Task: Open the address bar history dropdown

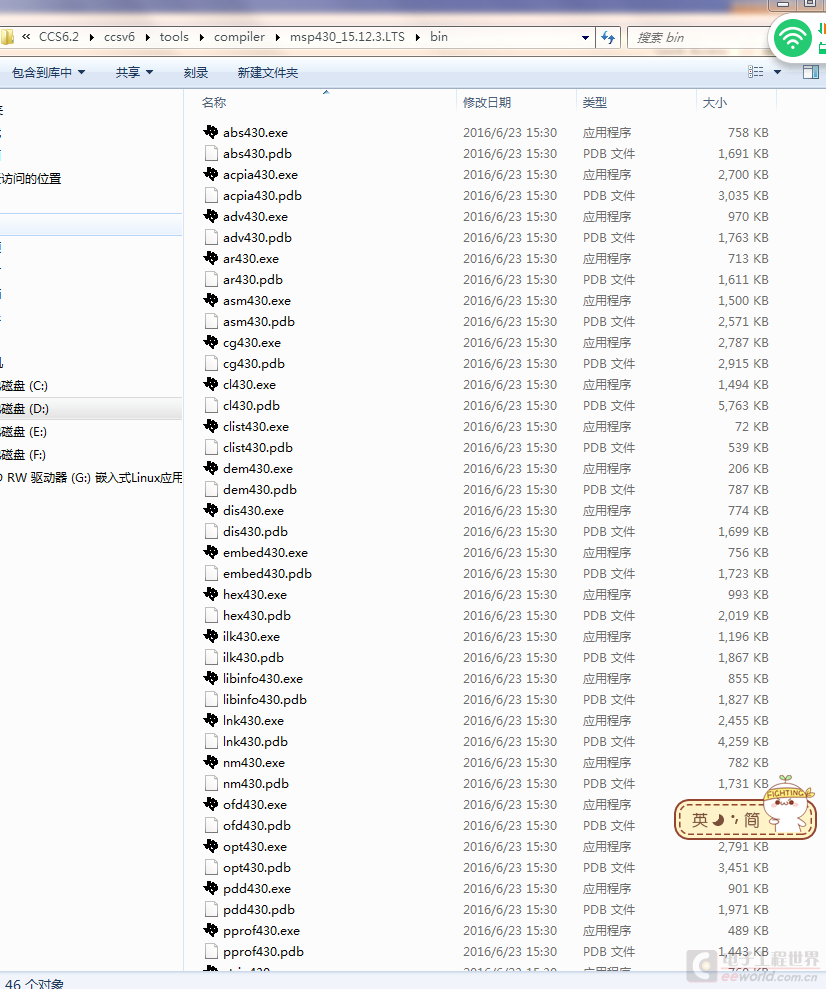Action: (x=585, y=37)
